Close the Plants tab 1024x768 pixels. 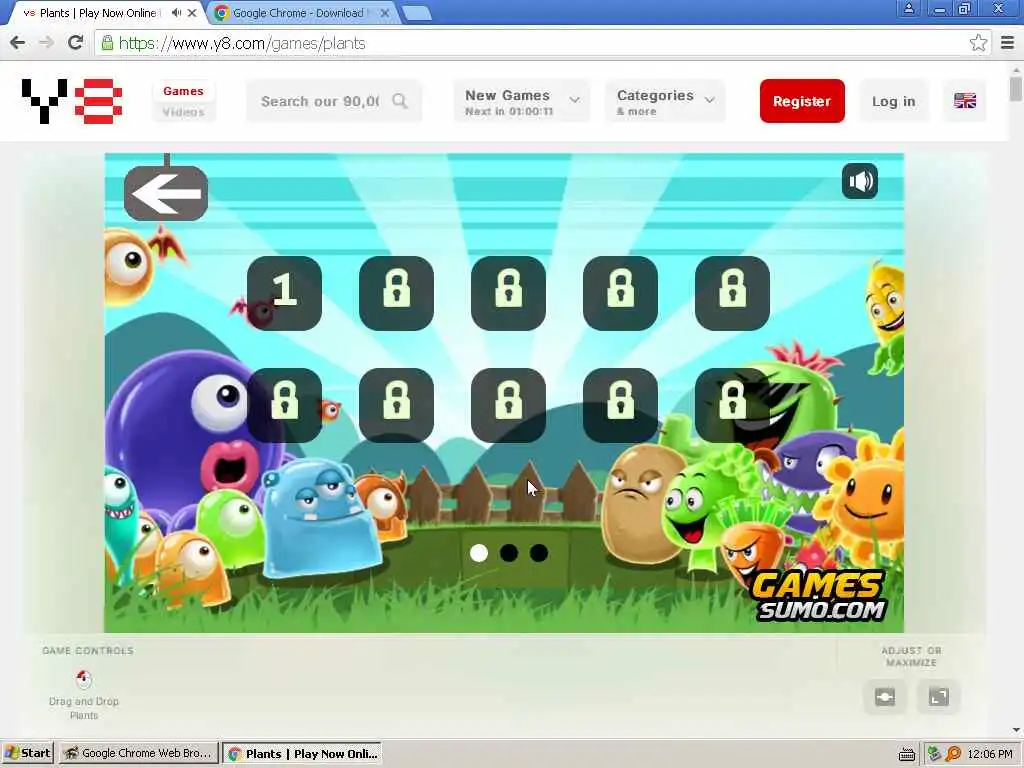(x=193, y=12)
